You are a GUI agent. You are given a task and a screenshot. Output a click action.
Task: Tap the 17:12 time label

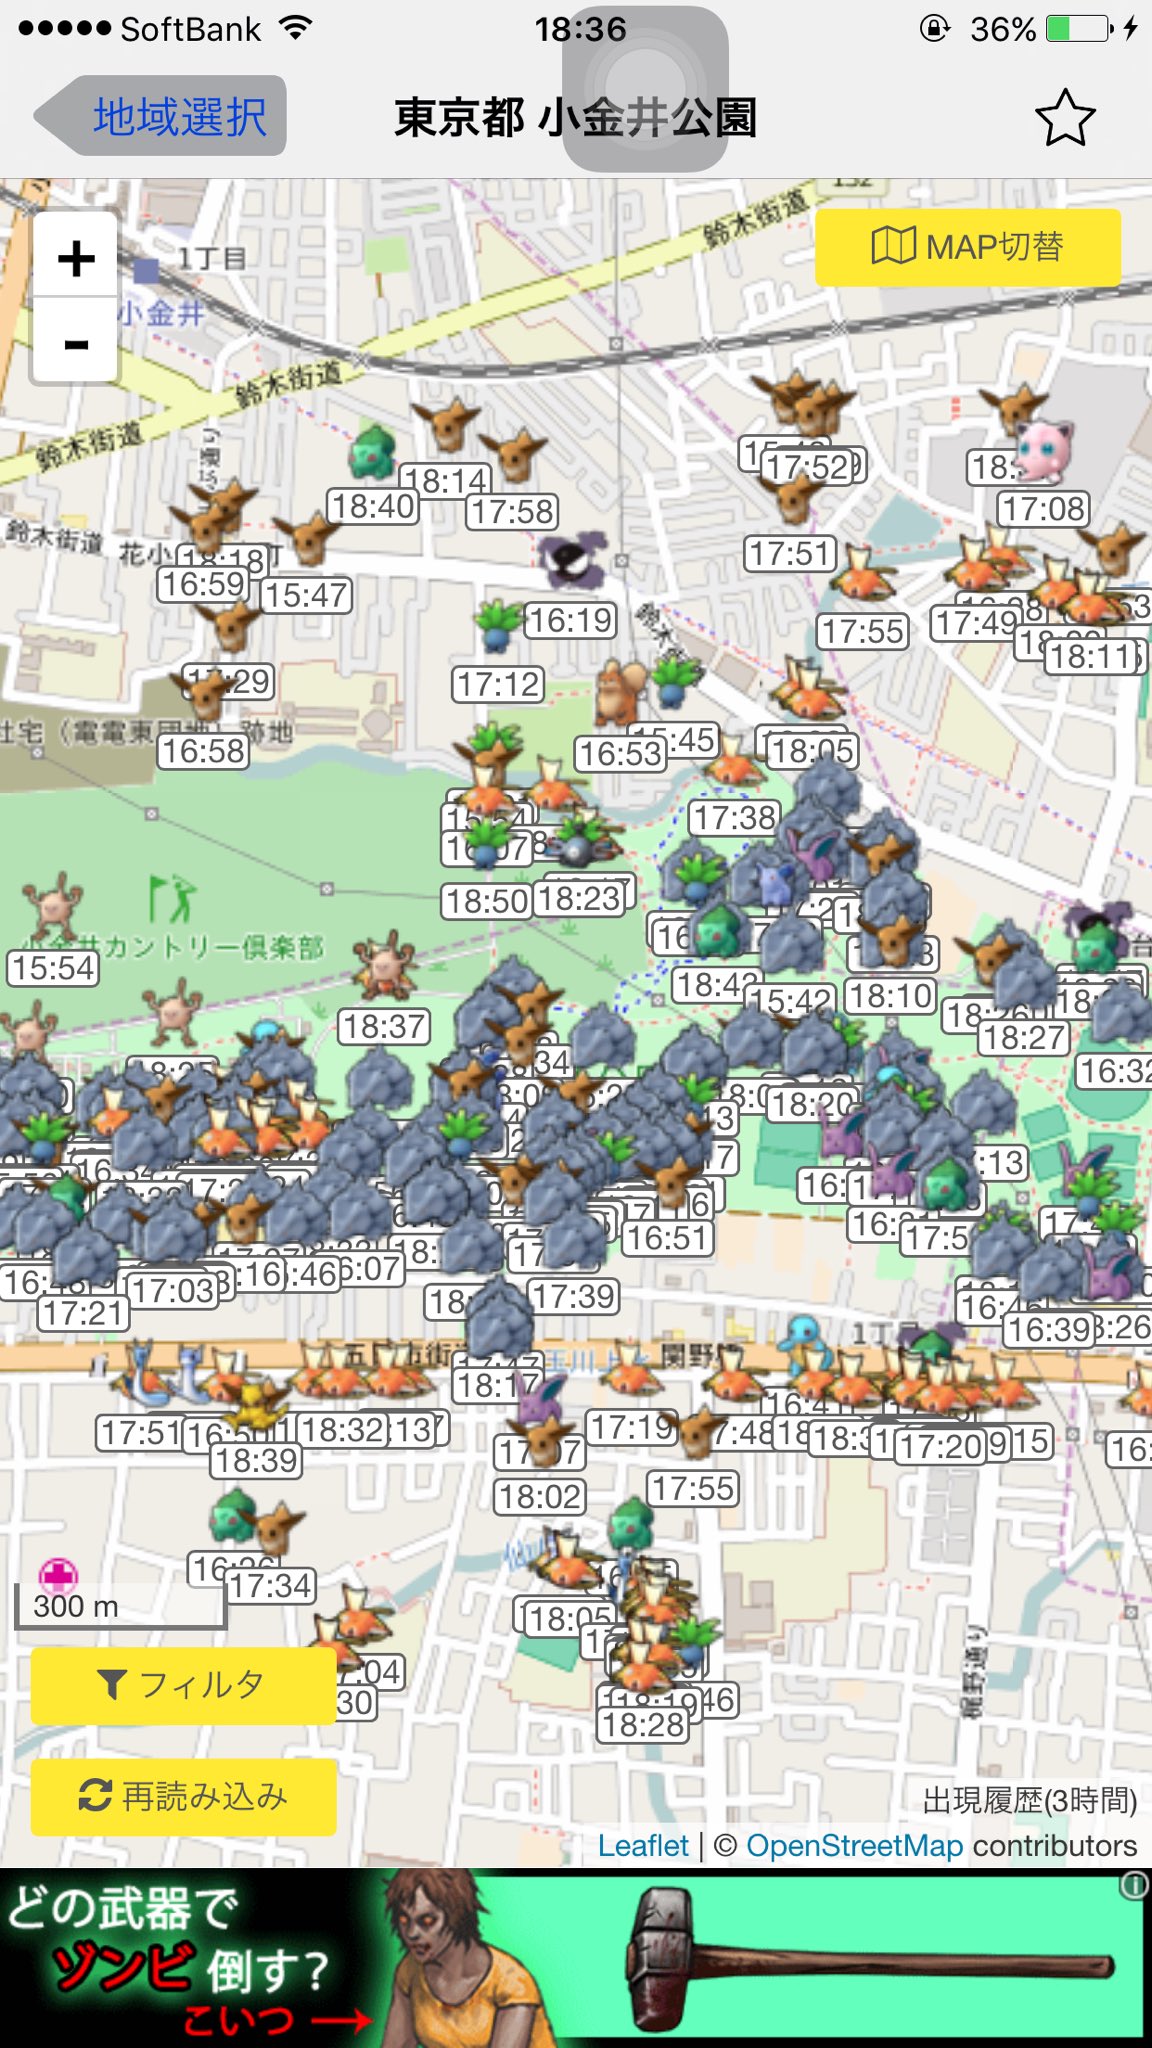click(498, 685)
